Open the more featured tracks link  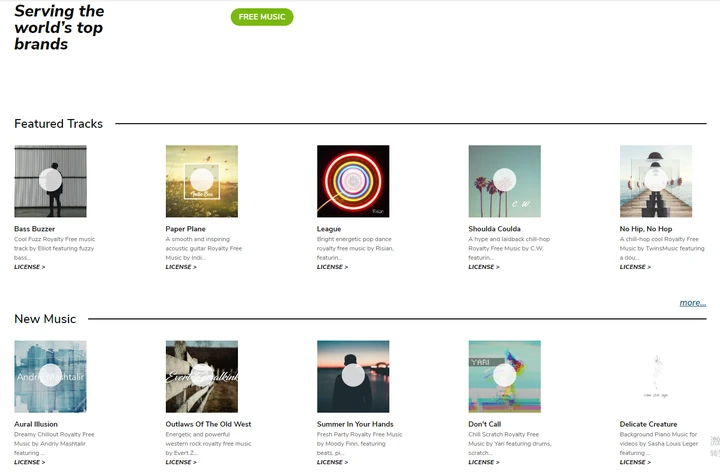tap(692, 303)
